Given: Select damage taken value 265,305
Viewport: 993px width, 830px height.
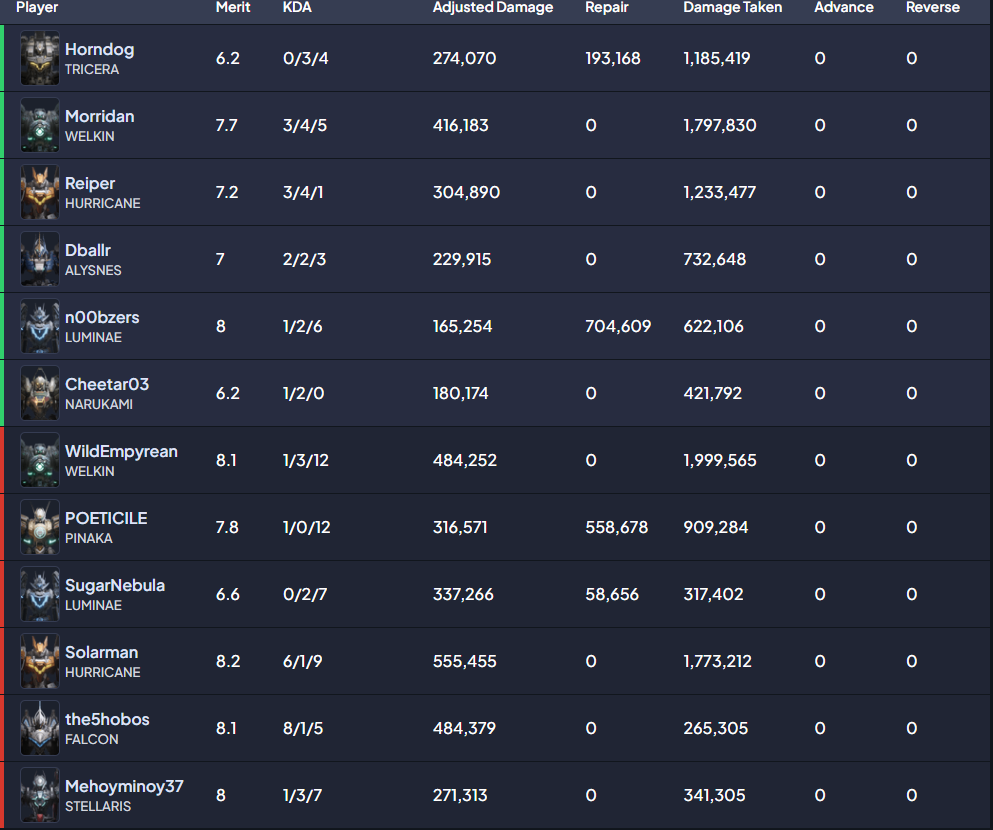Looking at the screenshot, I should point(716,729).
